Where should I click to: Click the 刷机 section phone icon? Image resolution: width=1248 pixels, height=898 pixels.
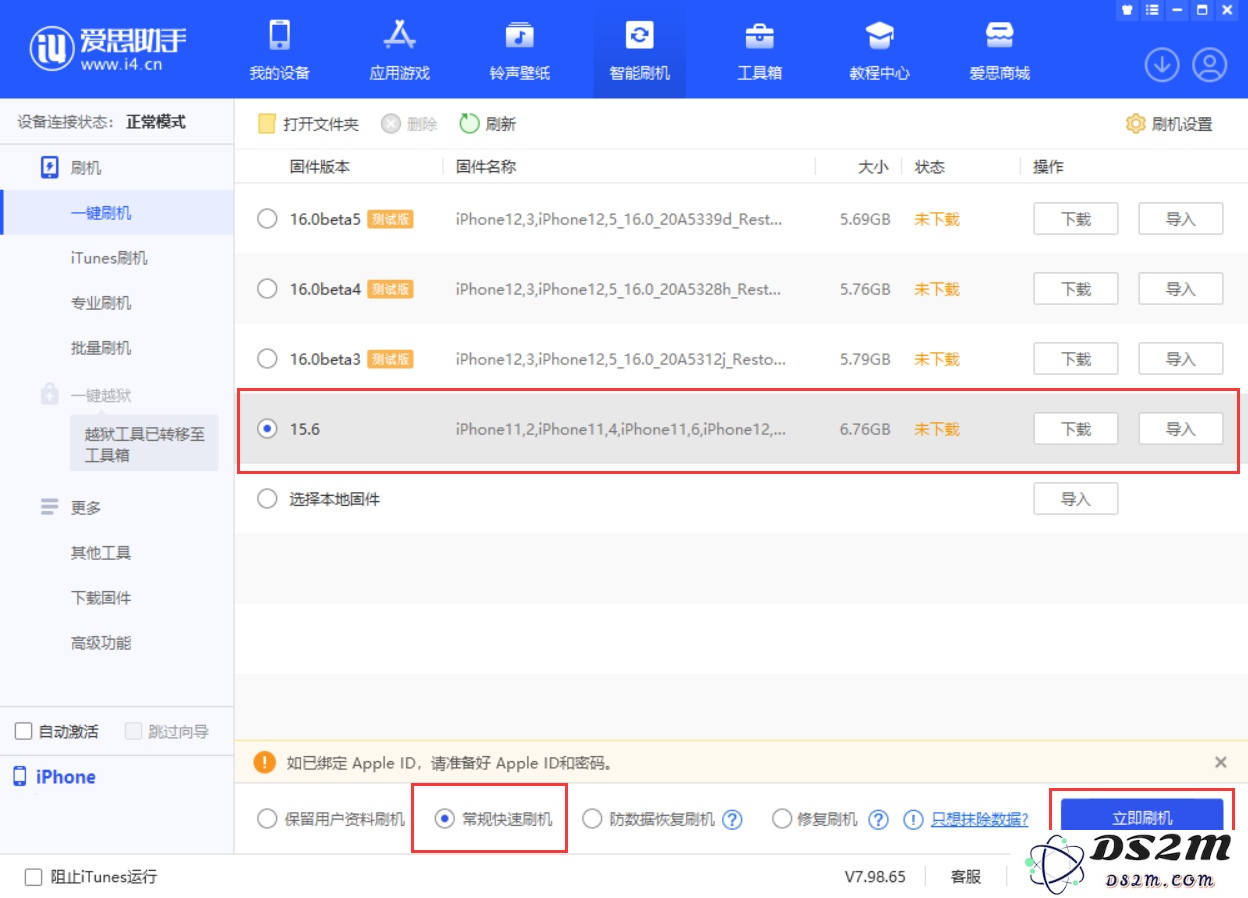pyautogui.click(x=50, y=167)
